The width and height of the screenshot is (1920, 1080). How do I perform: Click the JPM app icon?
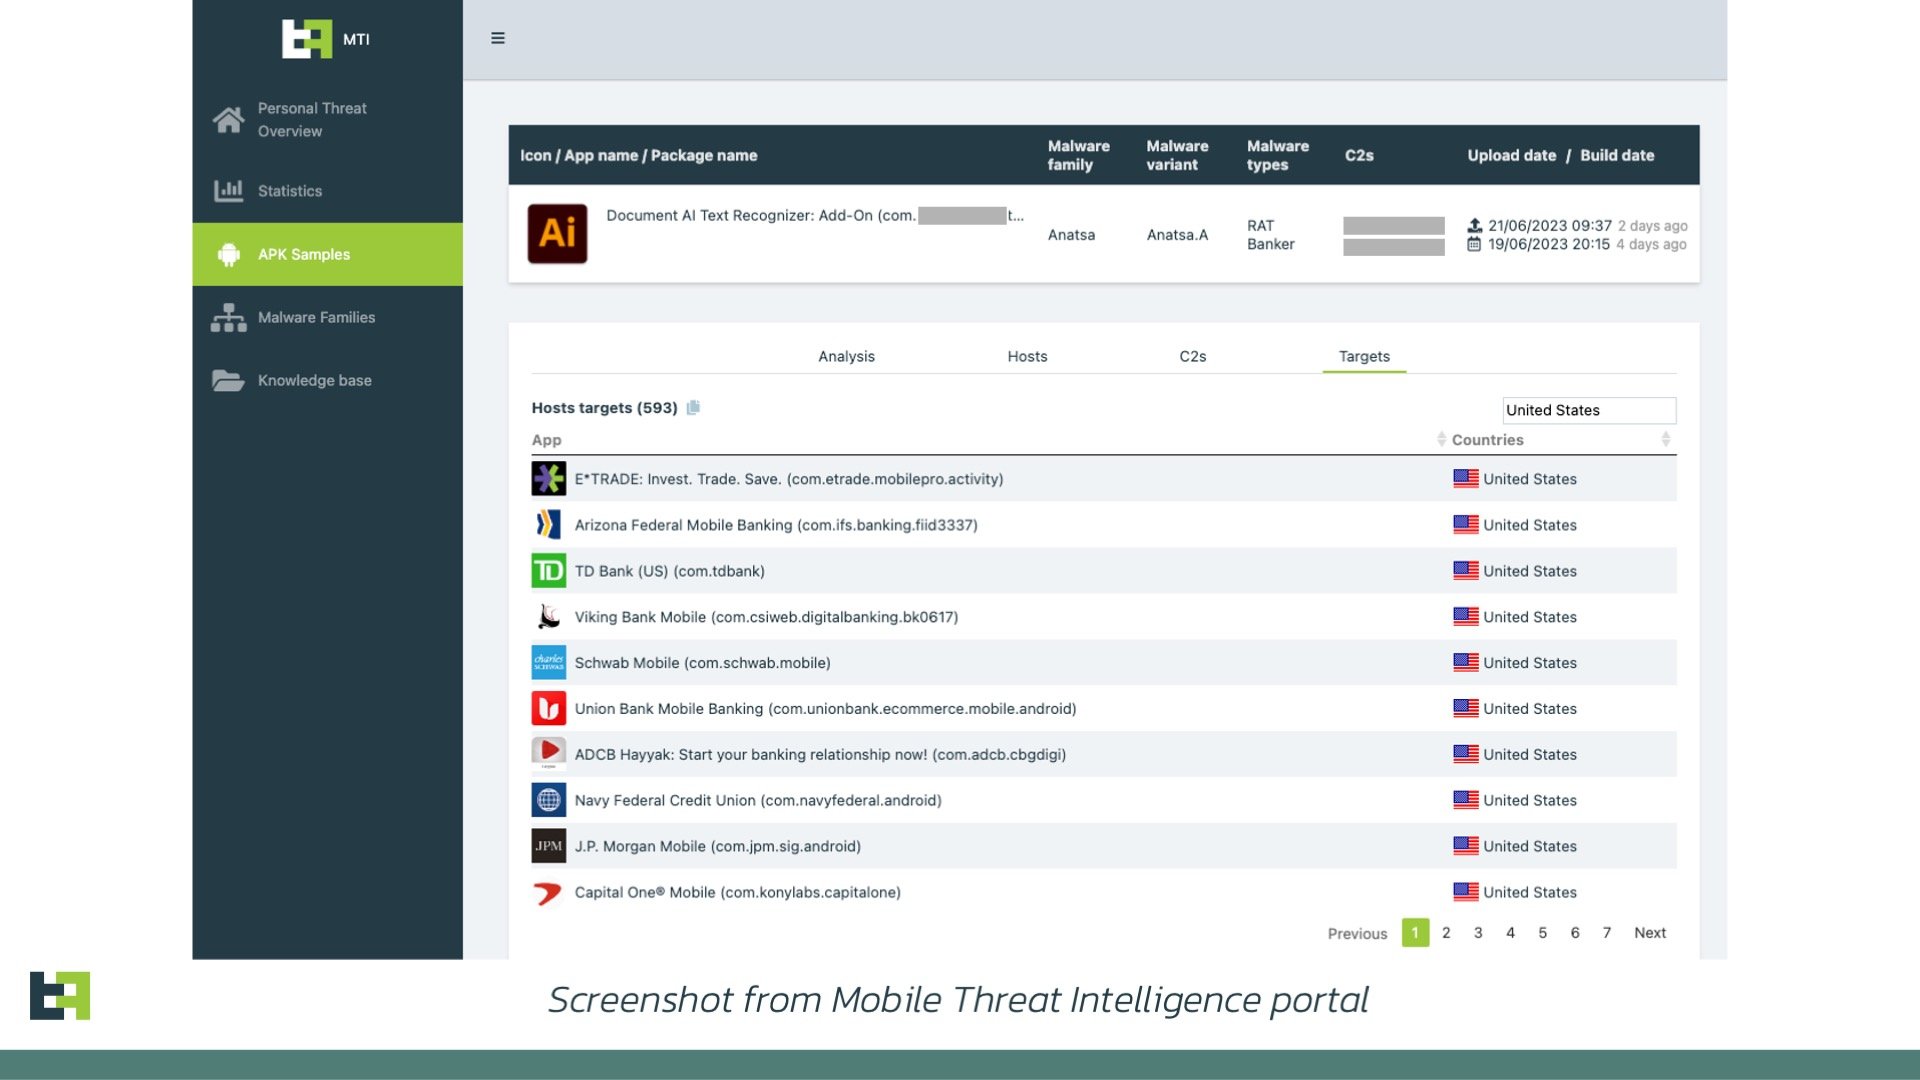[x=548, y=846]
